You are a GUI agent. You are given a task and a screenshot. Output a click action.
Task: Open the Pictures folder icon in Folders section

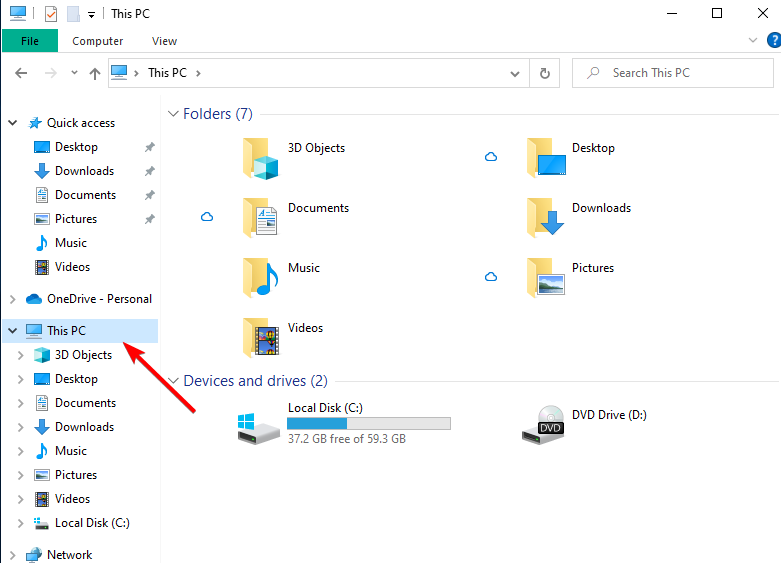coord(546,278)
